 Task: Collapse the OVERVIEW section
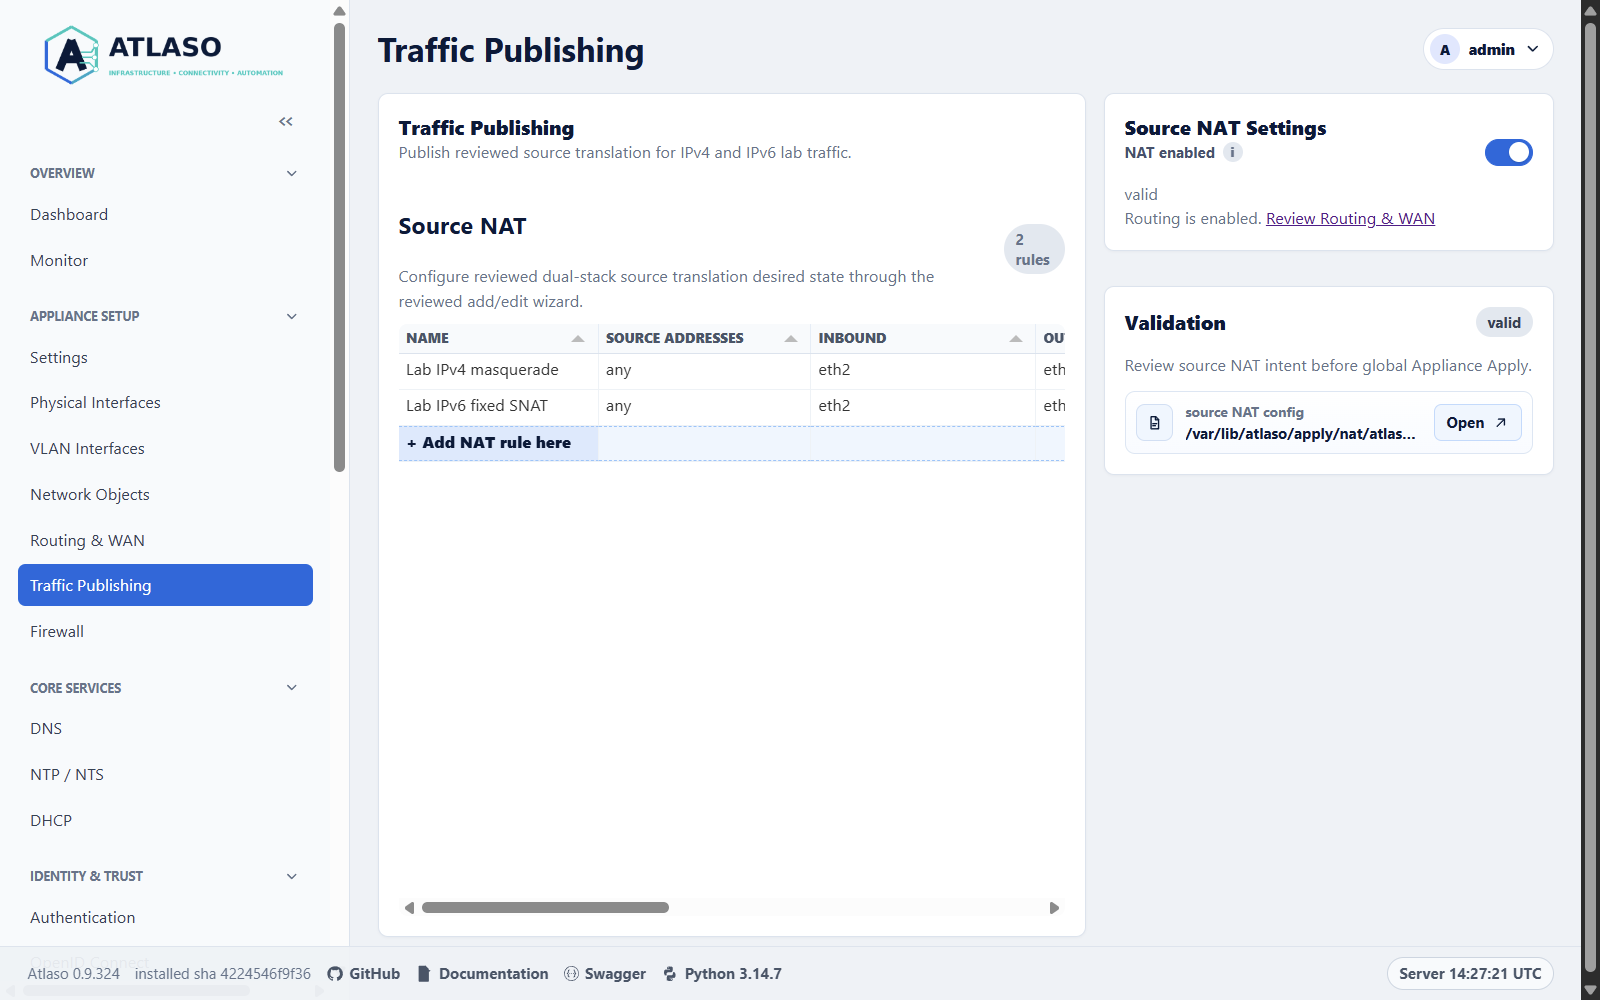[x=292, y=173]
